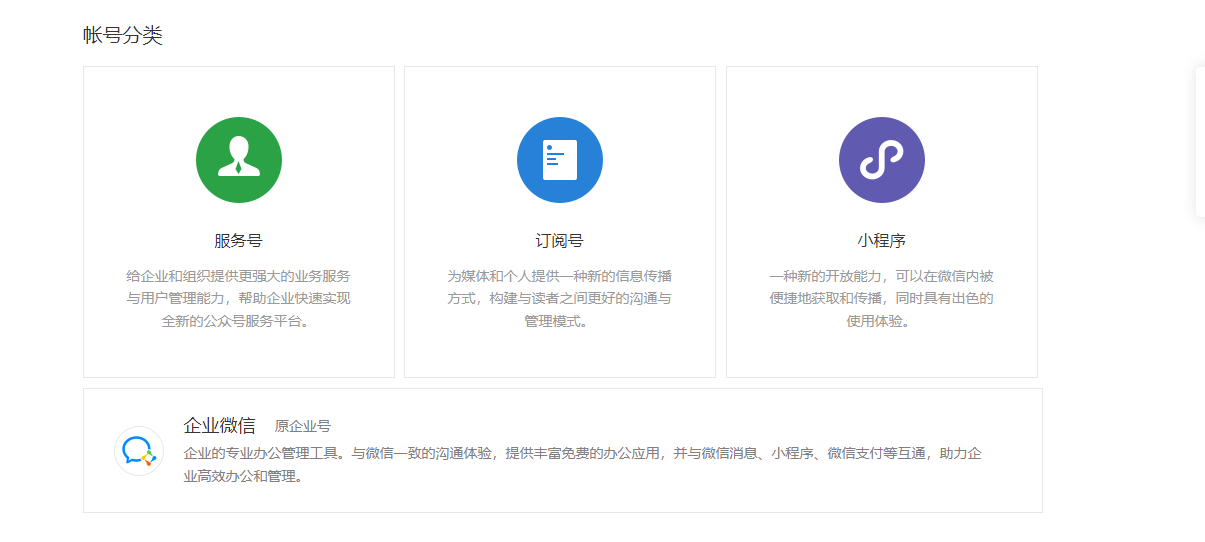The image size is (1205, 542).
Task: Click the 企业微信 description beginning 企业的专业办公管理工具
Action: [583, 465]
